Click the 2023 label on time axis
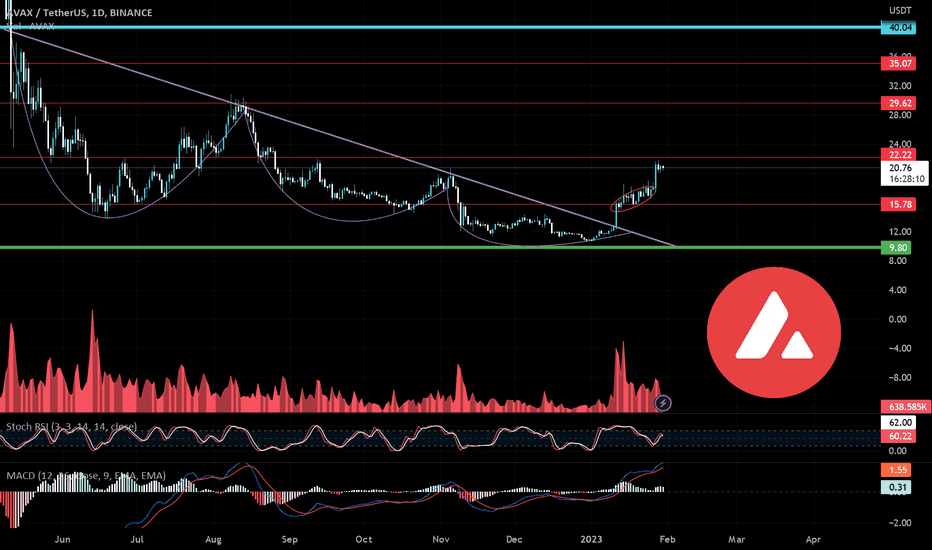Viewport: 932px width, 550px height. 591,539
